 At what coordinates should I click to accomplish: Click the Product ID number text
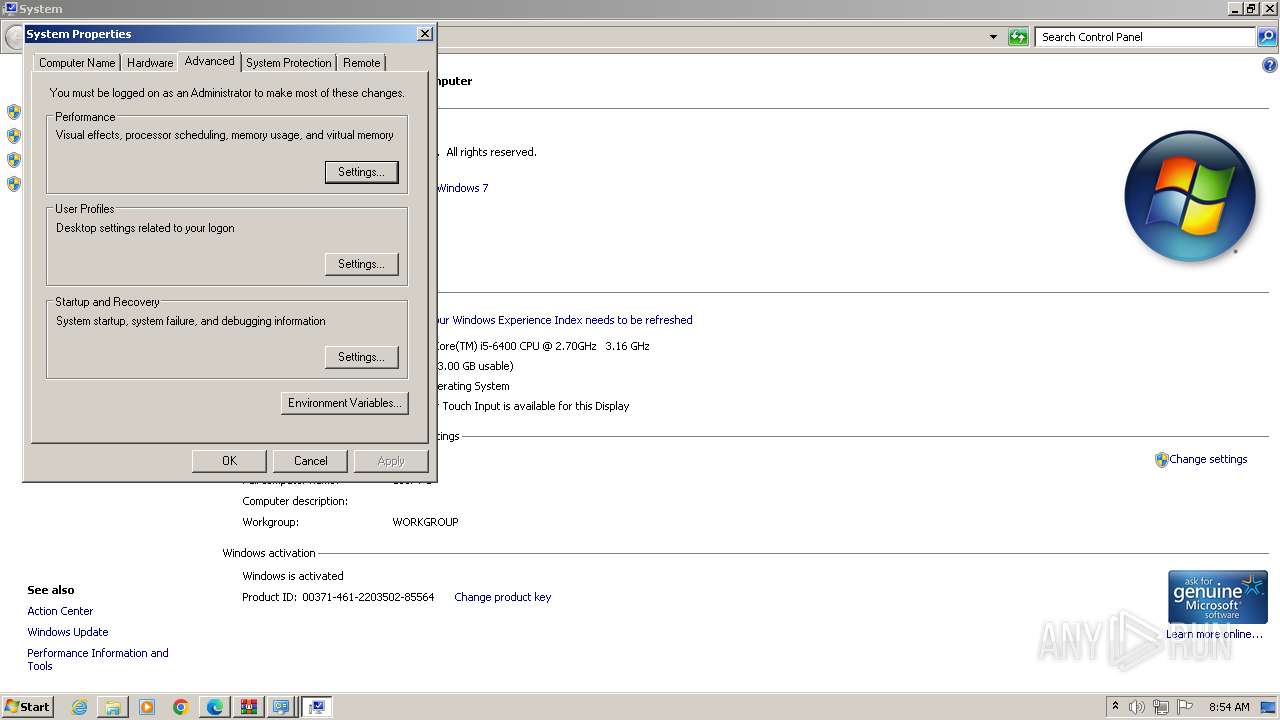(368, 598)
